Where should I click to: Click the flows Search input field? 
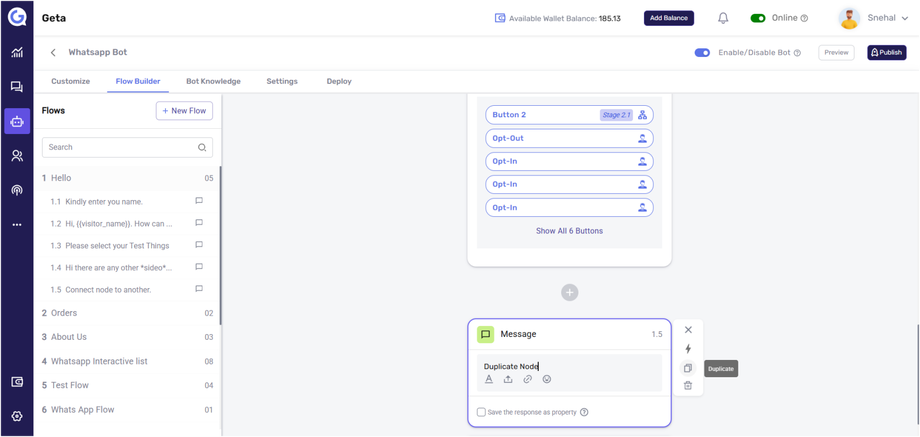(120, 147)
